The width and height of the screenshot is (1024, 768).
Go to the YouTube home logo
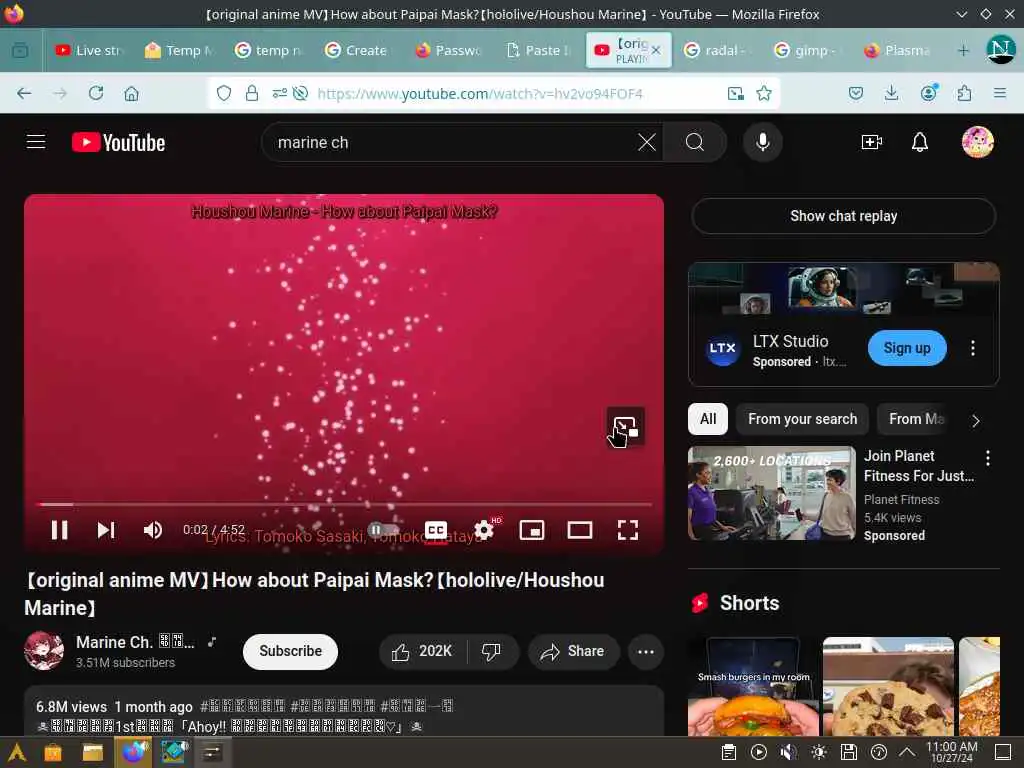pyautogui.click(x=118, y=142)
